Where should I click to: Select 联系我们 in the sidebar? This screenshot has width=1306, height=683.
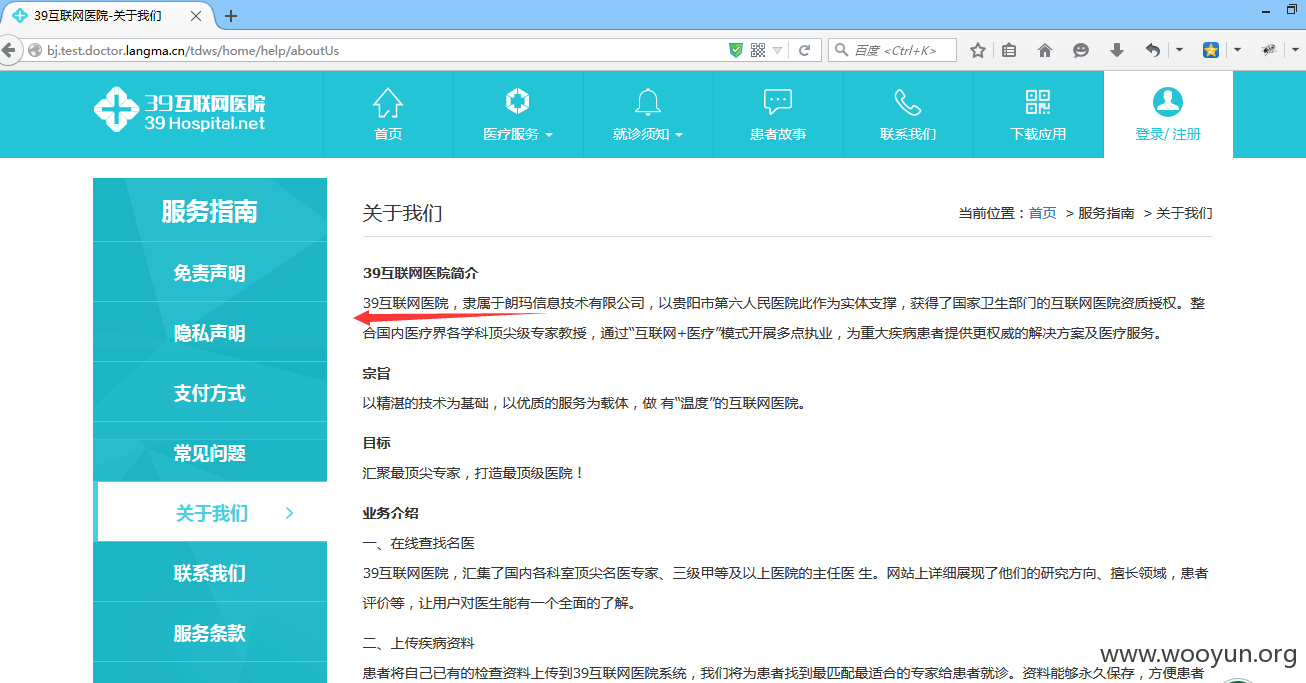(210, 572)
